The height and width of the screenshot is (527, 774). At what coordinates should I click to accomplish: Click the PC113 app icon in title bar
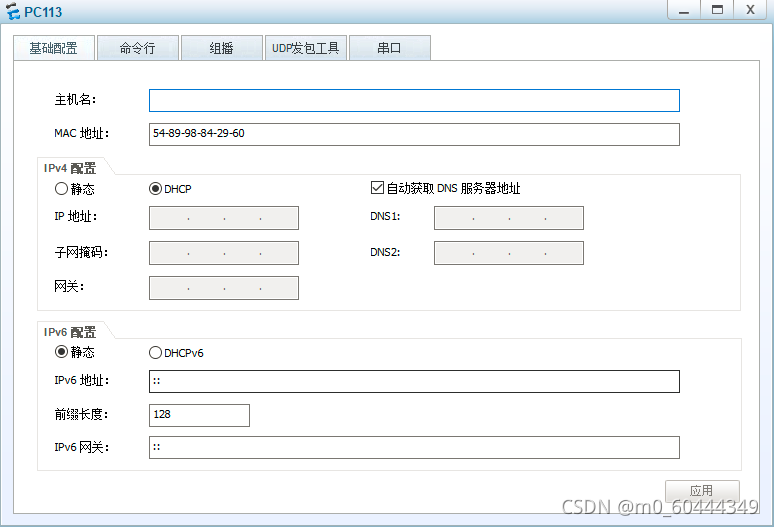(x=12, y=11)
